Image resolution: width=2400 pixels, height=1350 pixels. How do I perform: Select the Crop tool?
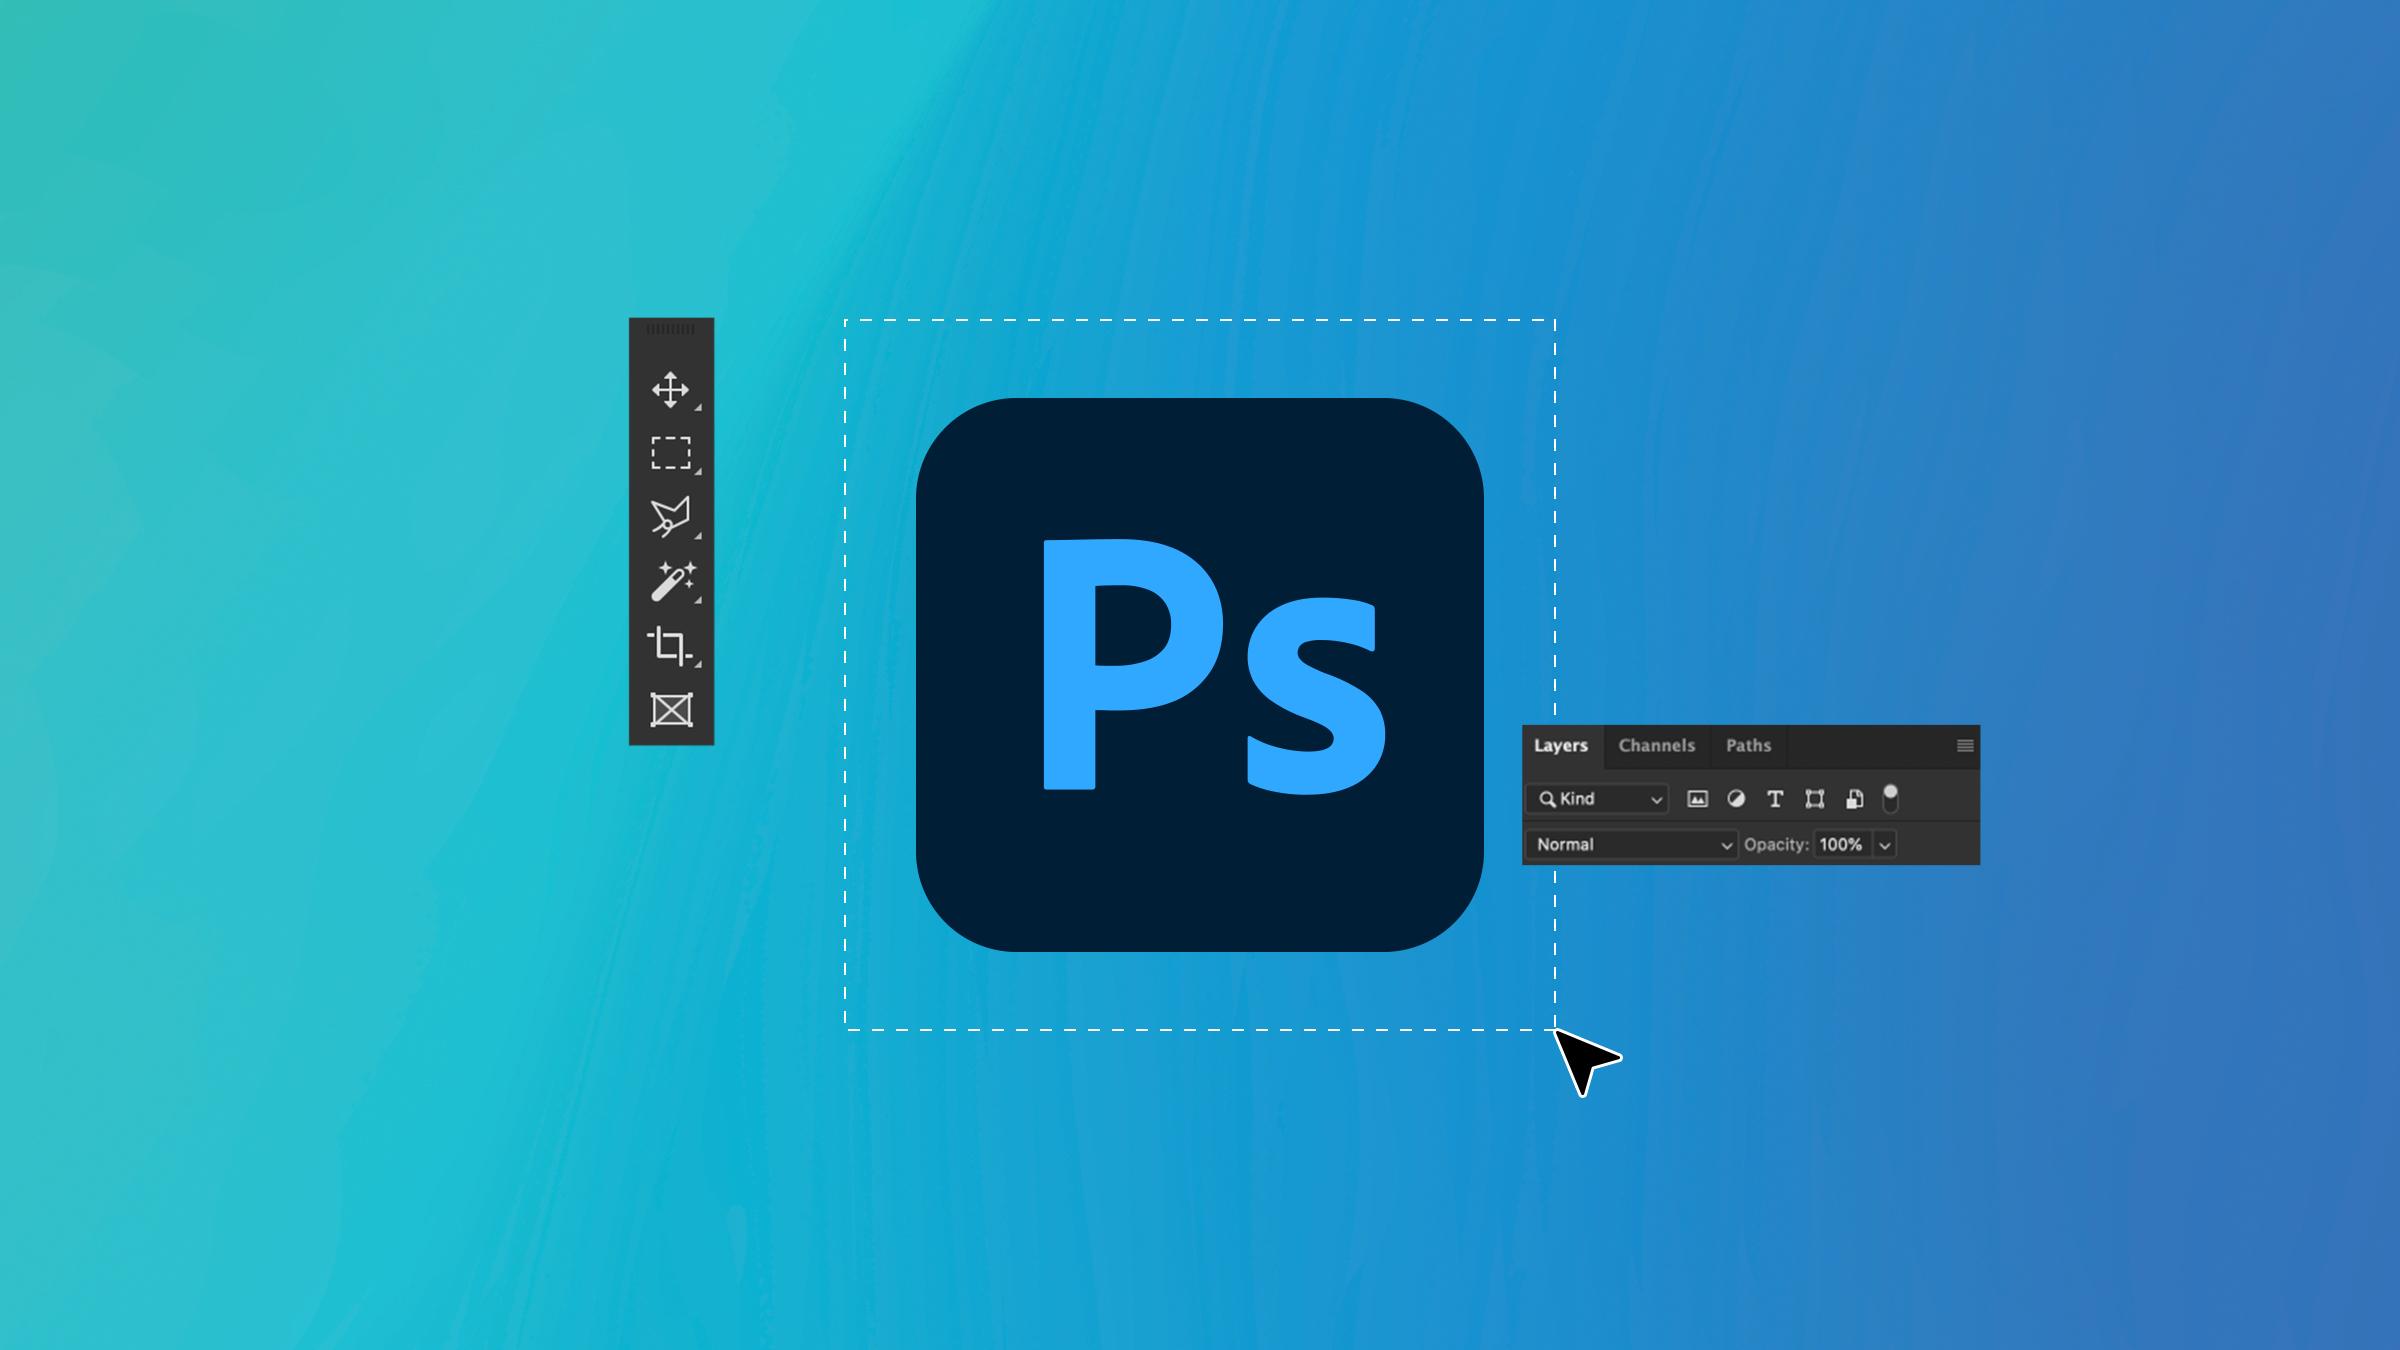[671, 643]
